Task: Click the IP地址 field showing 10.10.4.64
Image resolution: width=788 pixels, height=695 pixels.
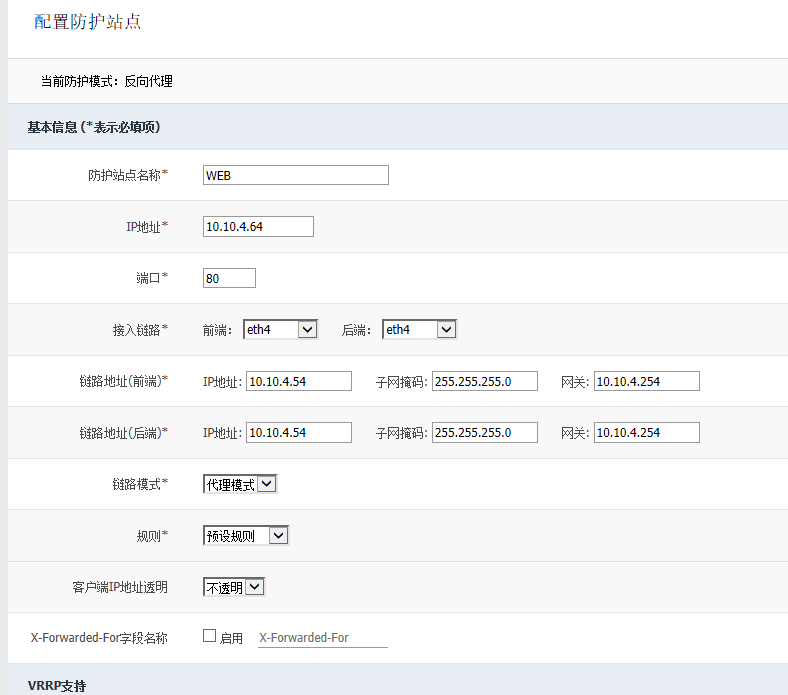Action: click(258, 227)
